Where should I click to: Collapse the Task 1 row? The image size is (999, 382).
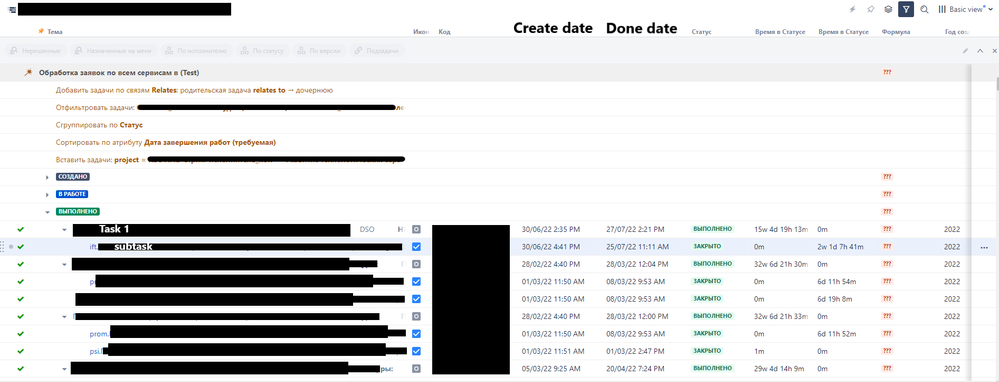64,229
